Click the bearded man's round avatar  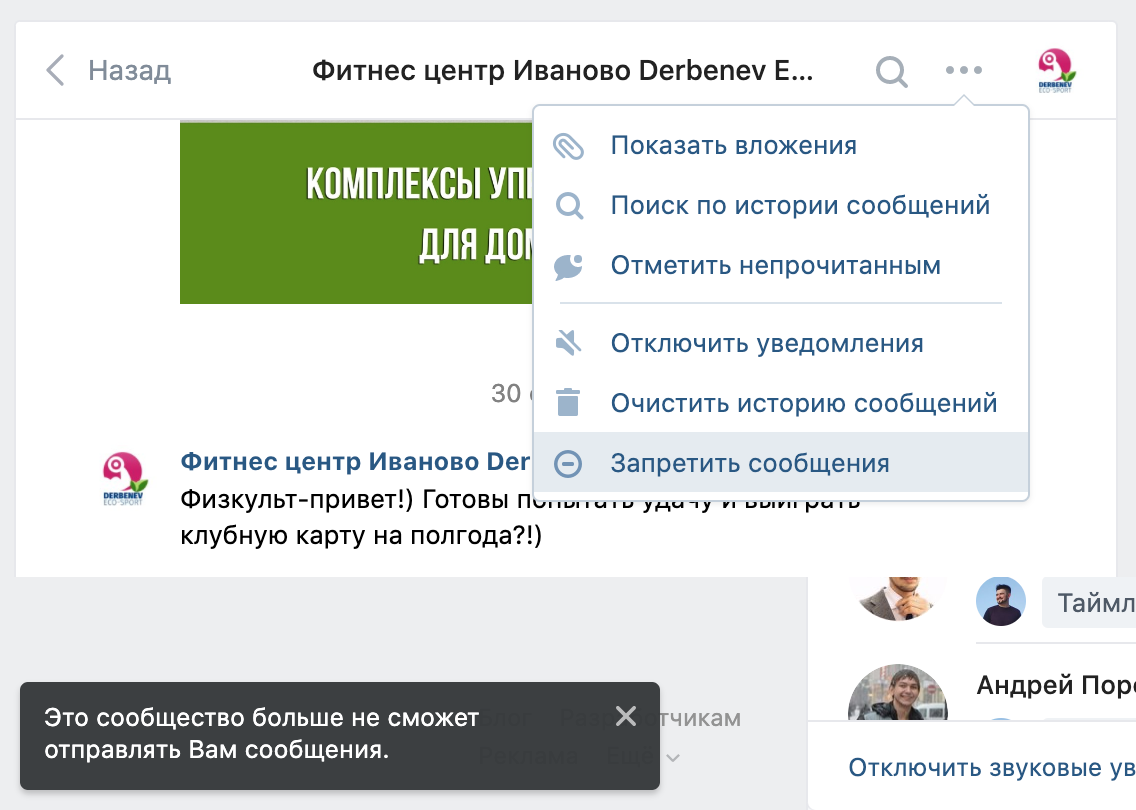pyautogui.click(x=1001, y=601)
